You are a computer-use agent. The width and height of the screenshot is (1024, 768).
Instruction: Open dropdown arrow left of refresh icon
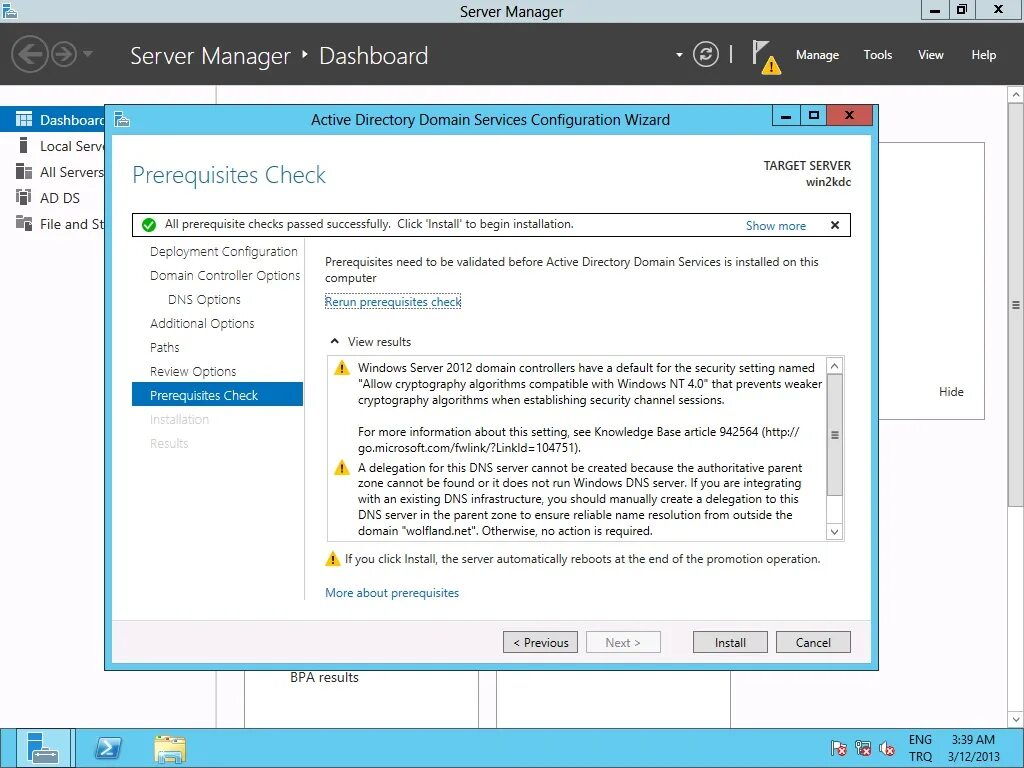679,55
